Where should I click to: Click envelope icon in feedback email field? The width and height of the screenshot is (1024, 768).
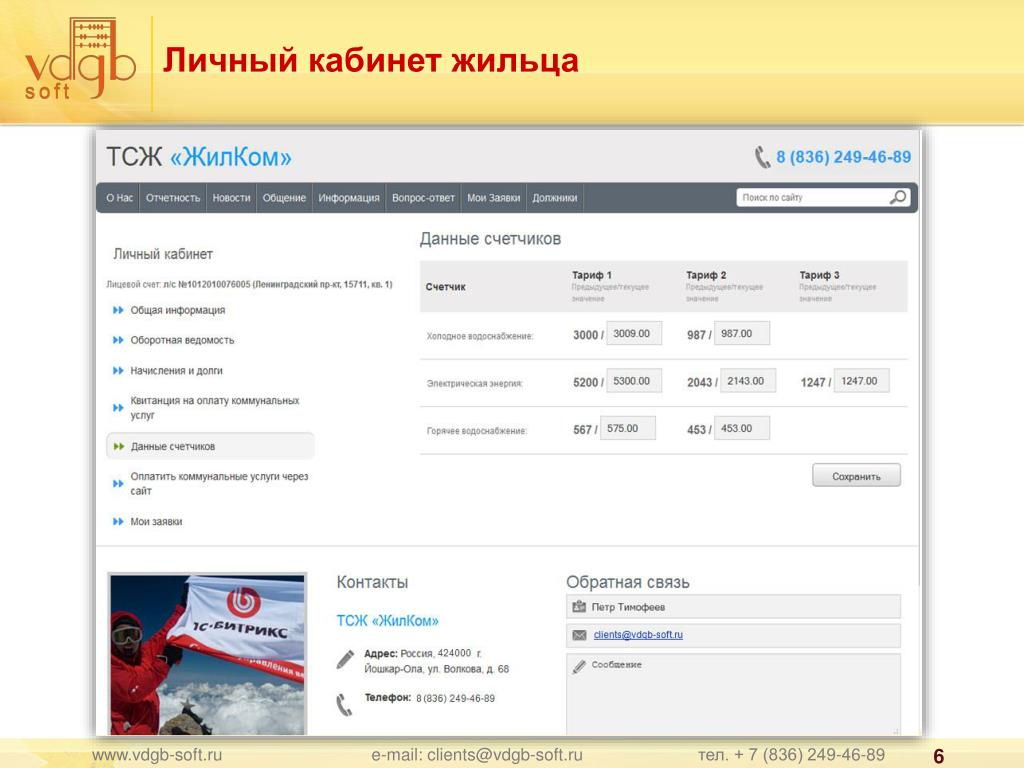(x=579, y=635)
